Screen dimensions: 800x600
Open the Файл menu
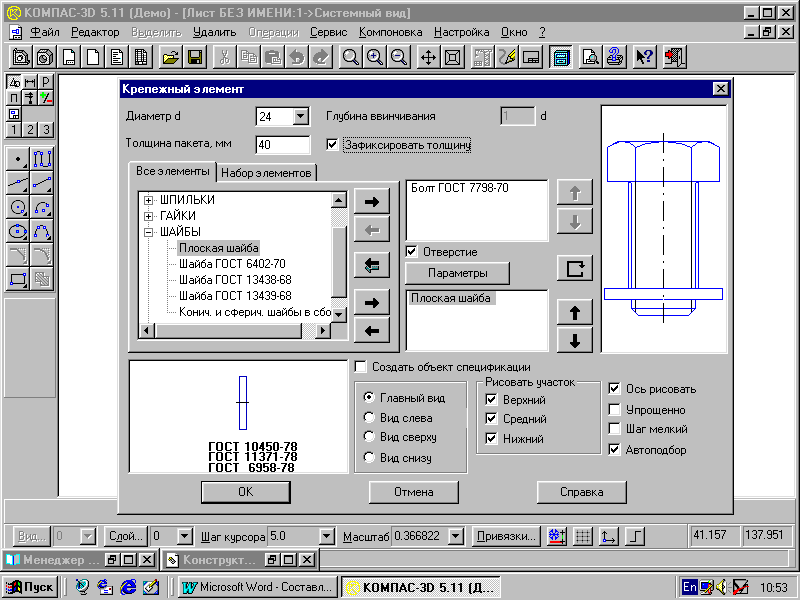click(x=44, y=32)
